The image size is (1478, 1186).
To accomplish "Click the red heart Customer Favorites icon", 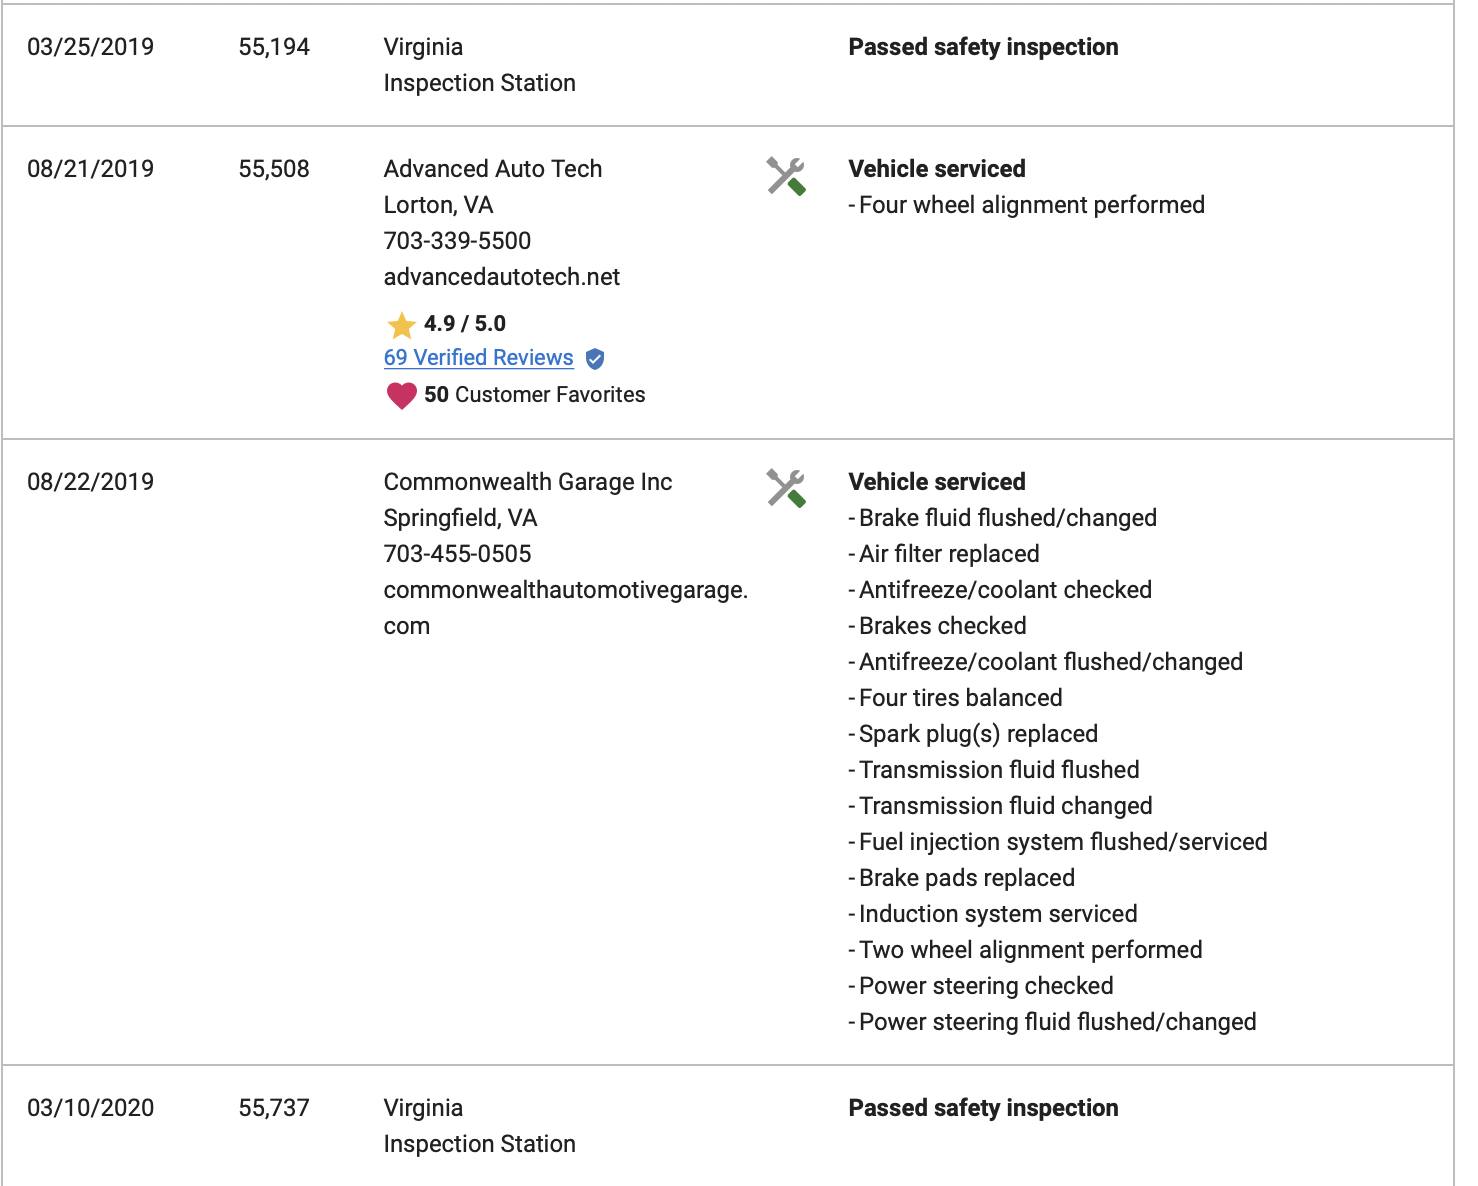I will pos(401,396).
